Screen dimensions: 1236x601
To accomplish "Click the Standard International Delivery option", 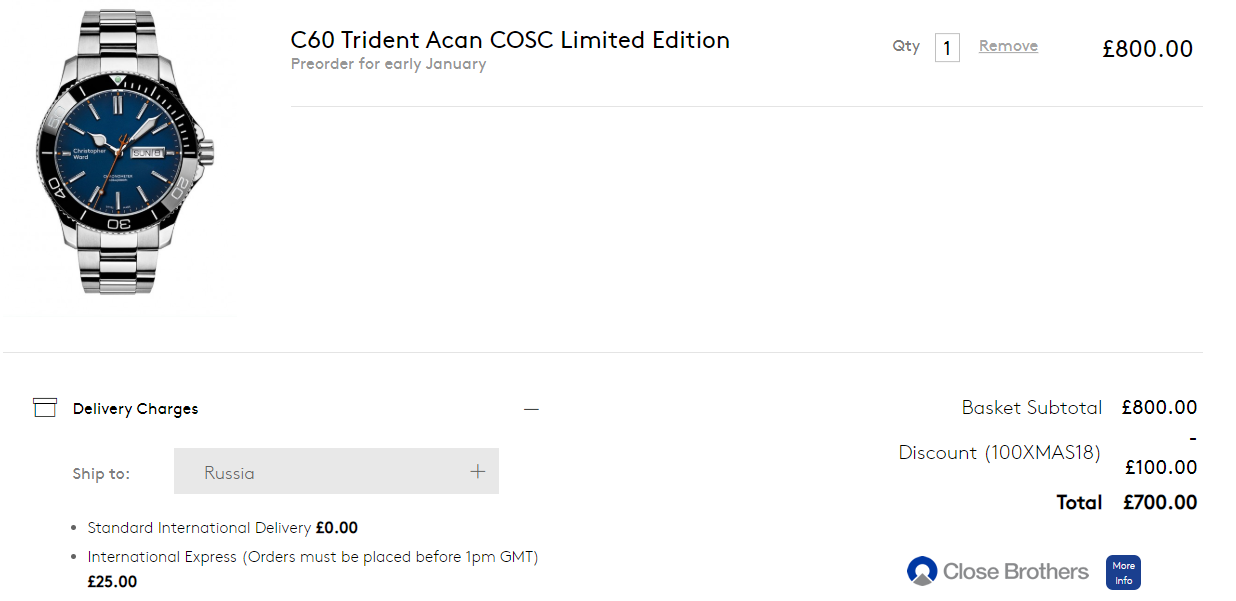I will 200,528.
